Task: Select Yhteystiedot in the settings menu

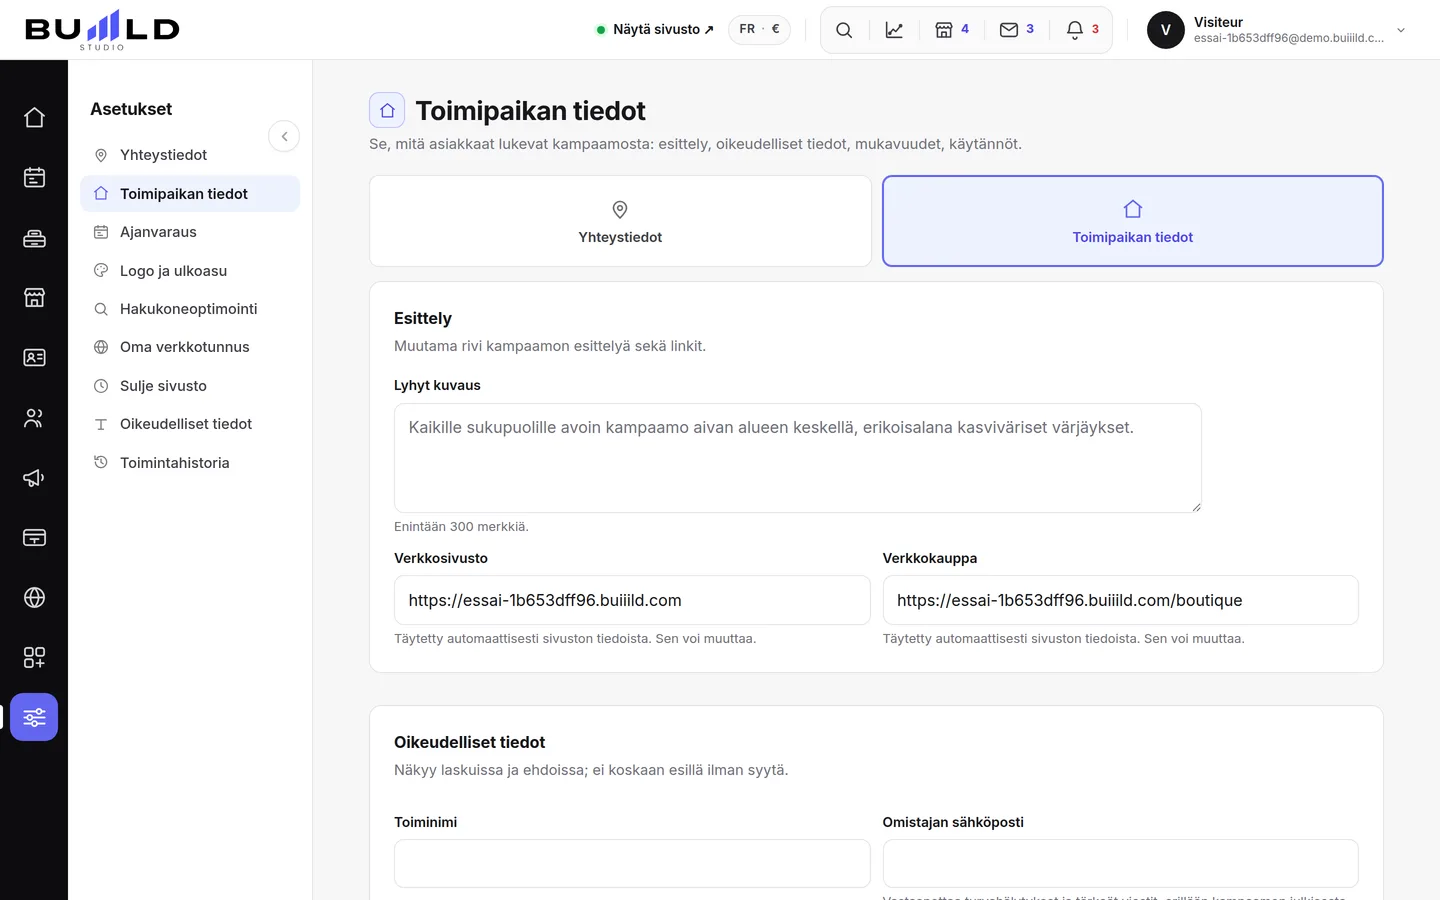Action: click(x=190, y=155)
